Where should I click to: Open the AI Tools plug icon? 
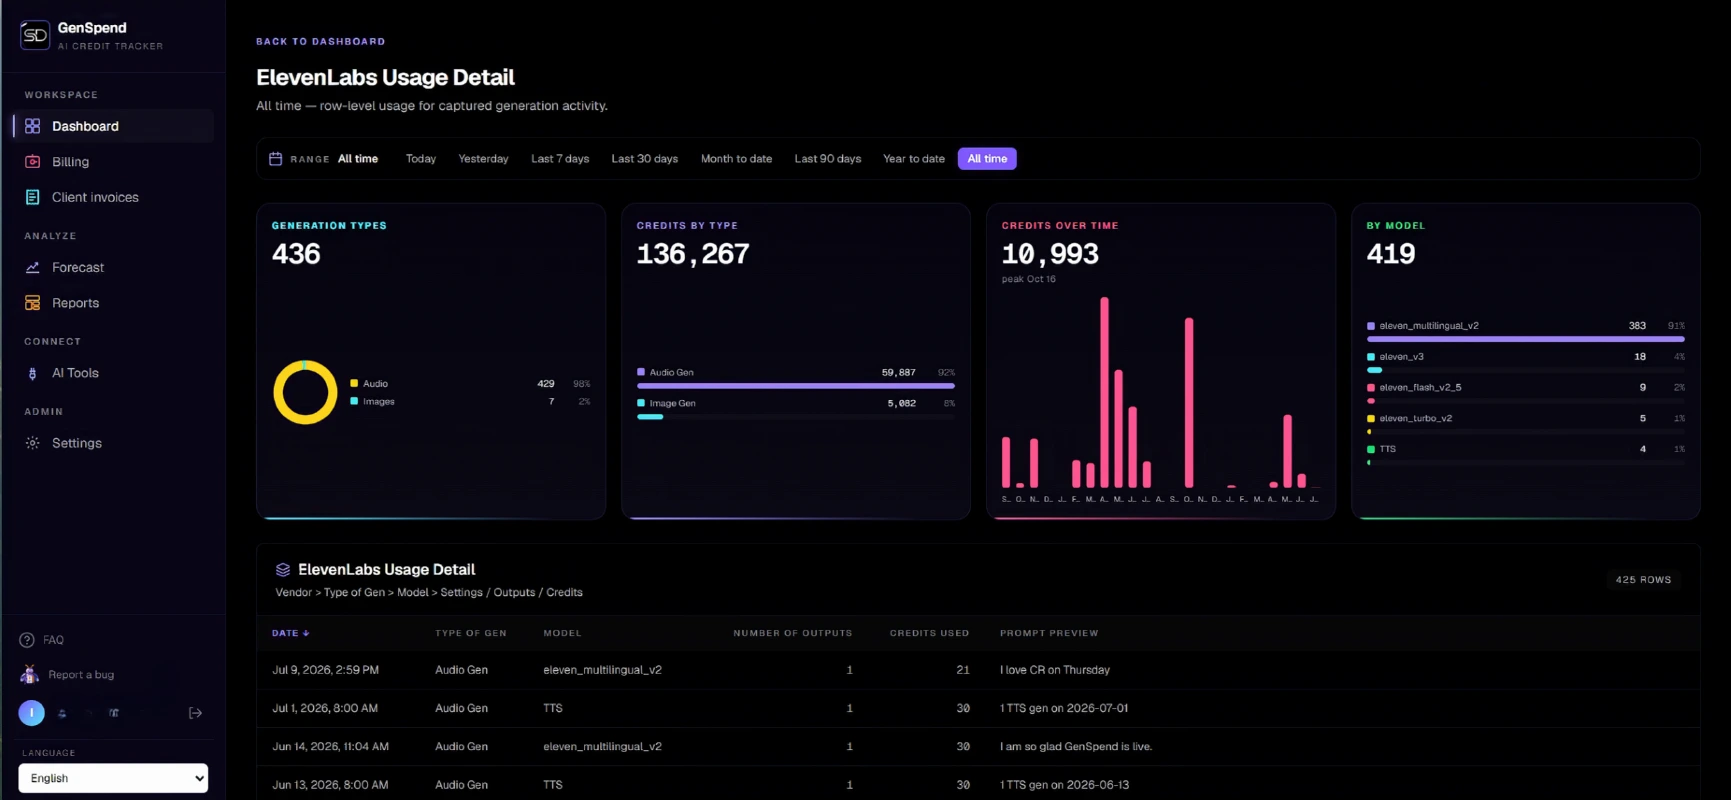pos(32,373)
